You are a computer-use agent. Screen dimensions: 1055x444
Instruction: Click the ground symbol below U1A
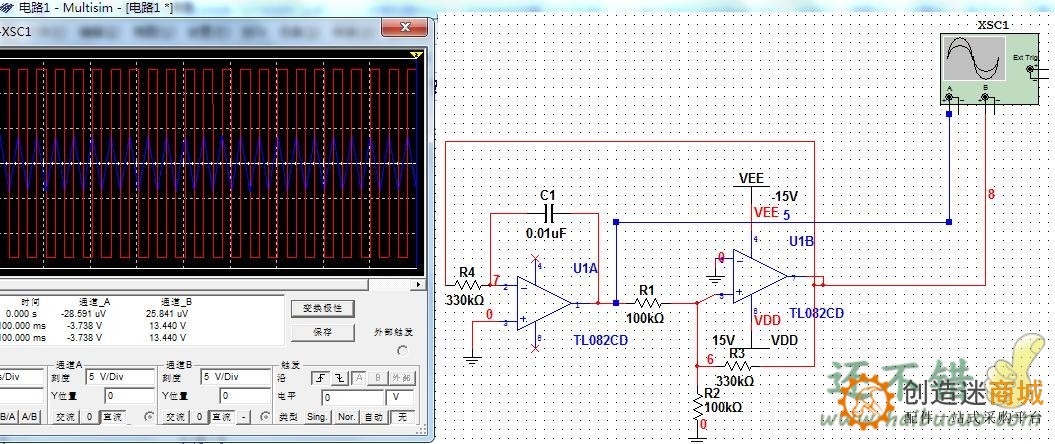[473, 359]
